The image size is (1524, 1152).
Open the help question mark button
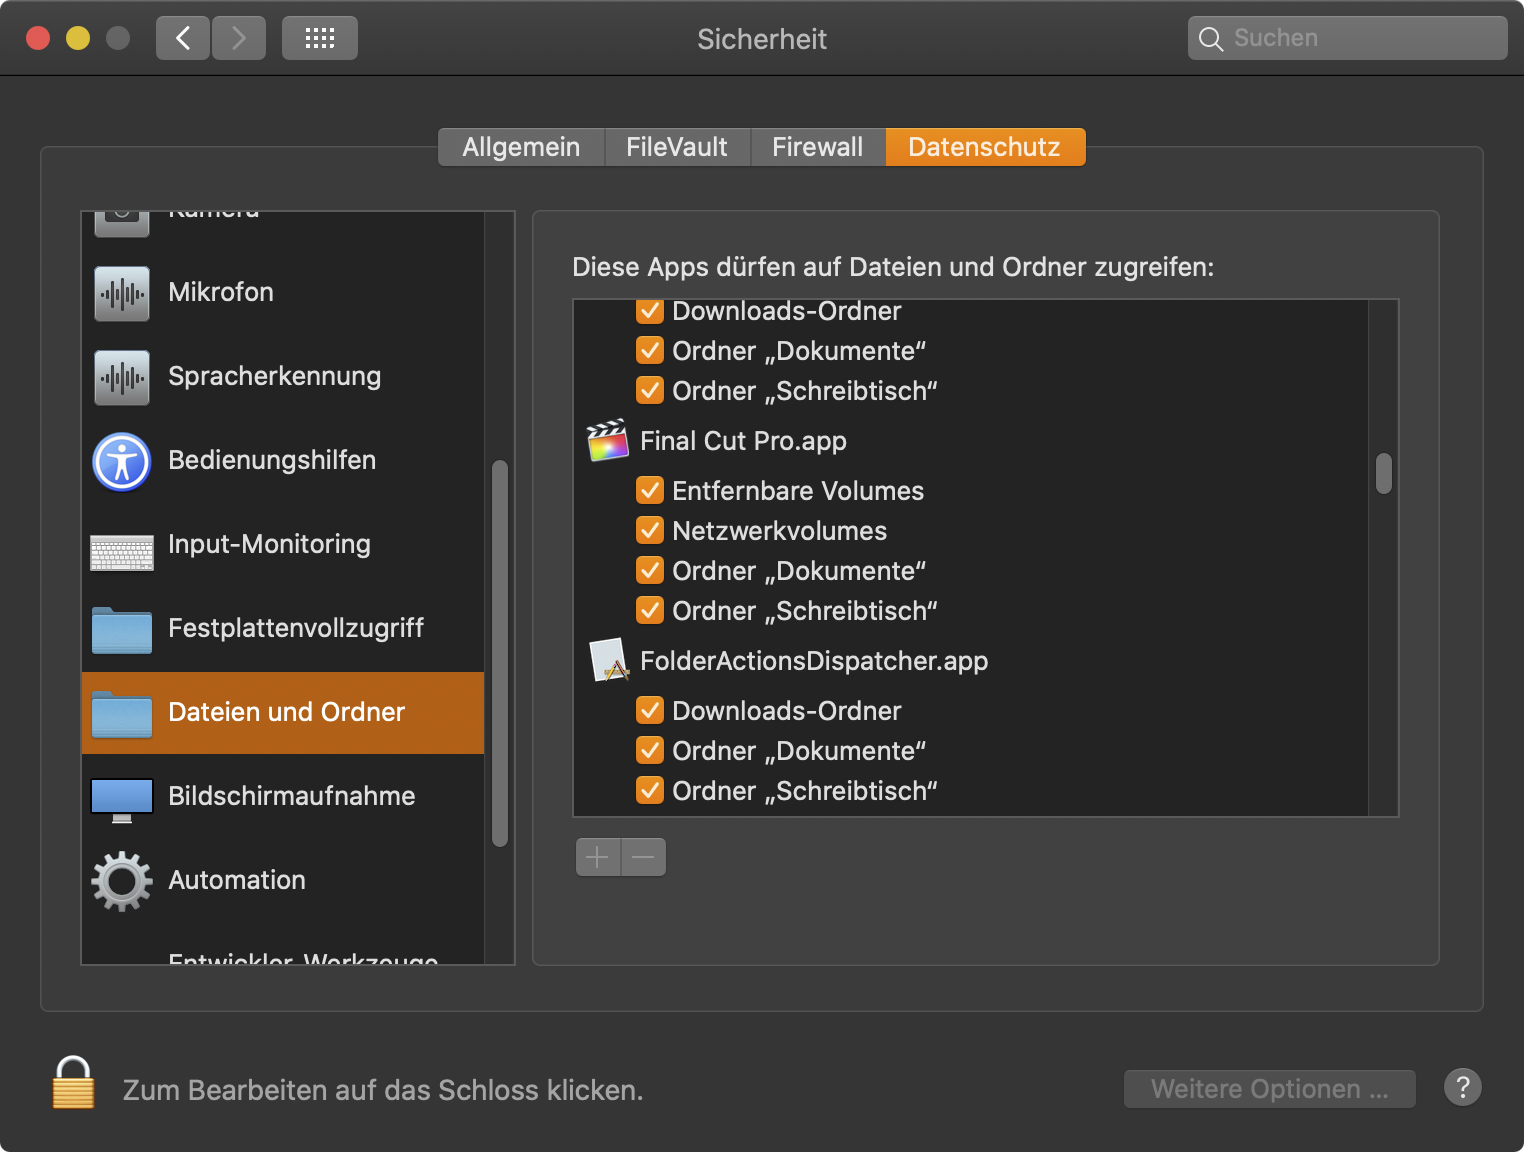(1462, 1087)
